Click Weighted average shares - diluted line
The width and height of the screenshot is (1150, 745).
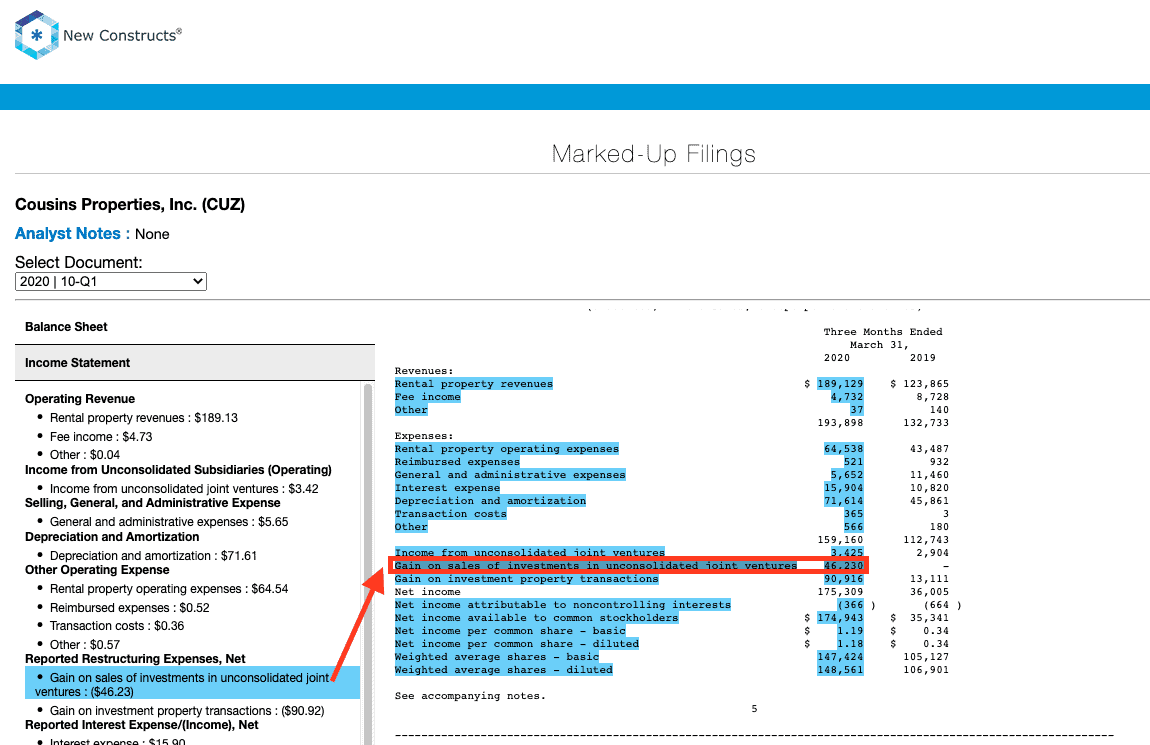(503, 670)
